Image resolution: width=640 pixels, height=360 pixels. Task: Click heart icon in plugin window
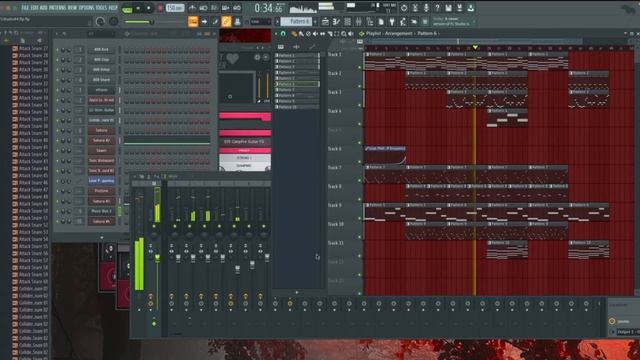[x=233, y=58]
